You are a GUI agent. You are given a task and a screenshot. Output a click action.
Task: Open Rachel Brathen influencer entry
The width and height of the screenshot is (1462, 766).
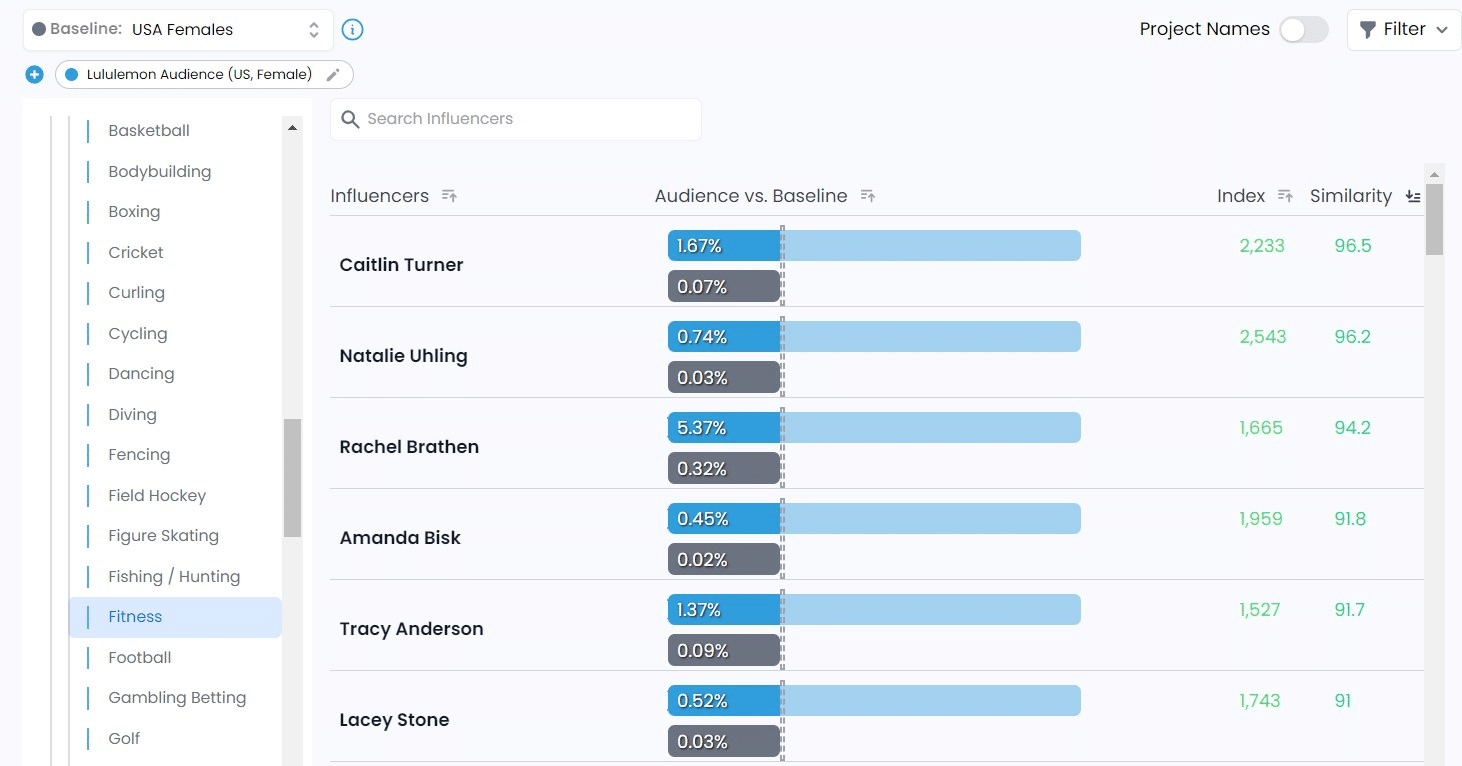(409, 447)
